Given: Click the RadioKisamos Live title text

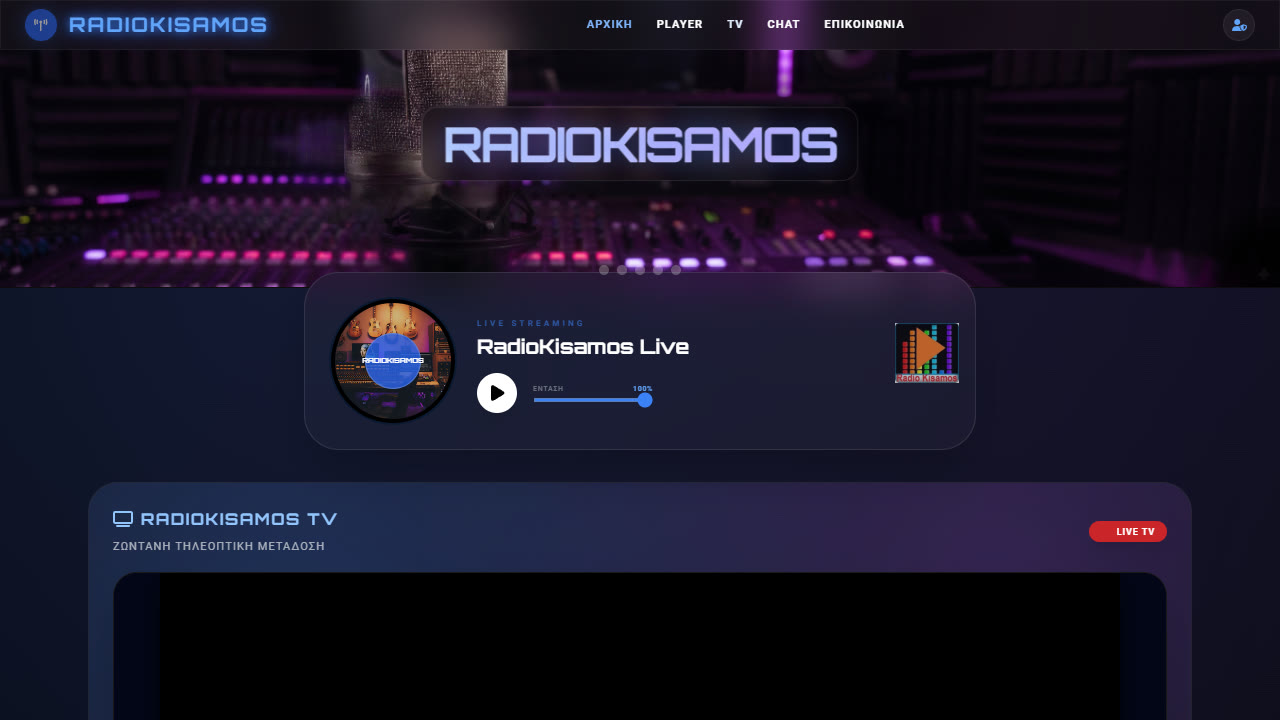Looking at the screenshot, I should [583, 347].
